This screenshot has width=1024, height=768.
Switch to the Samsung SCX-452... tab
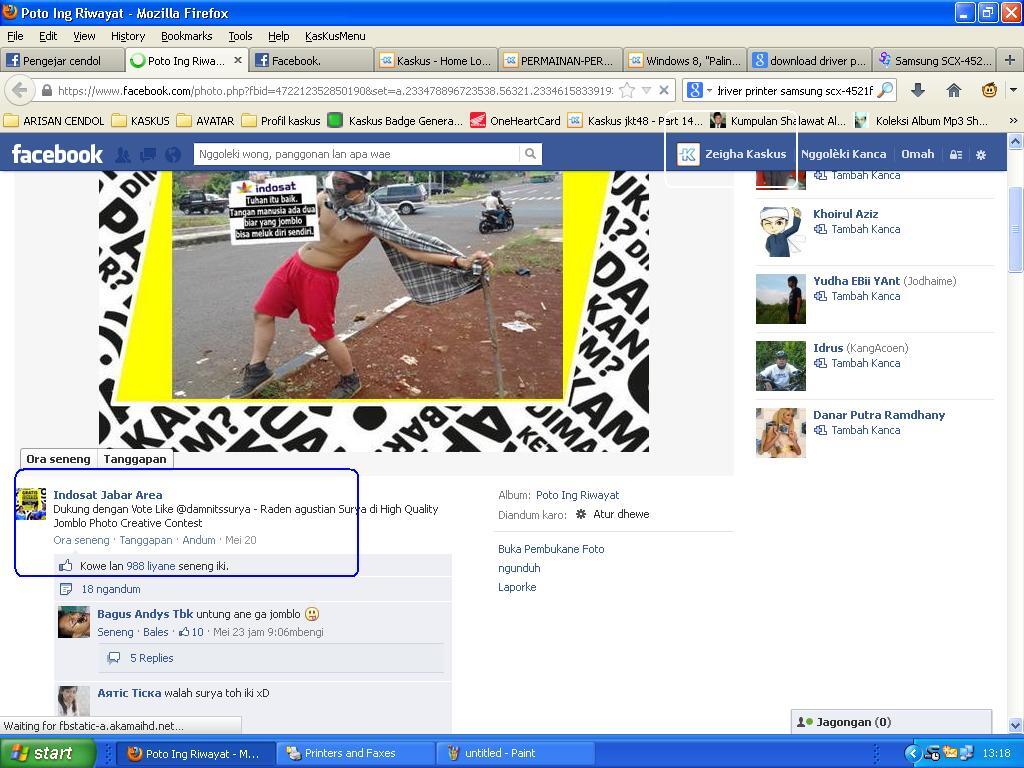point(934,61)
